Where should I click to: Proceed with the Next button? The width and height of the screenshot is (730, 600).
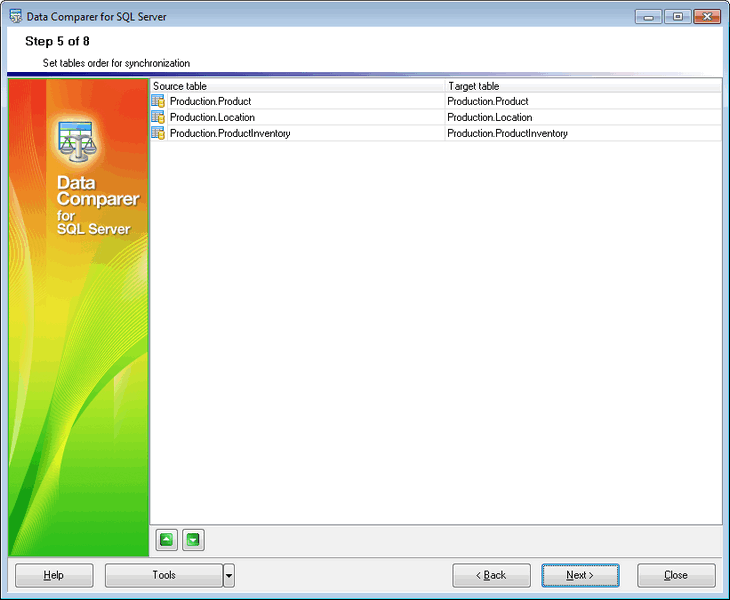(x=580, y=575)
